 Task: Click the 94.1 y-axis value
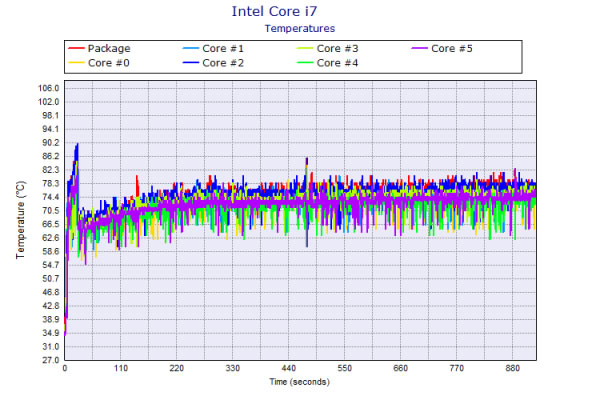point(51,129)
